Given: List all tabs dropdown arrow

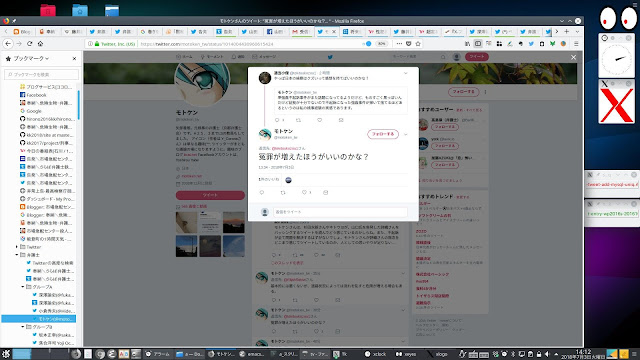Looking at the screenshot, I should [x=577, y=31].
